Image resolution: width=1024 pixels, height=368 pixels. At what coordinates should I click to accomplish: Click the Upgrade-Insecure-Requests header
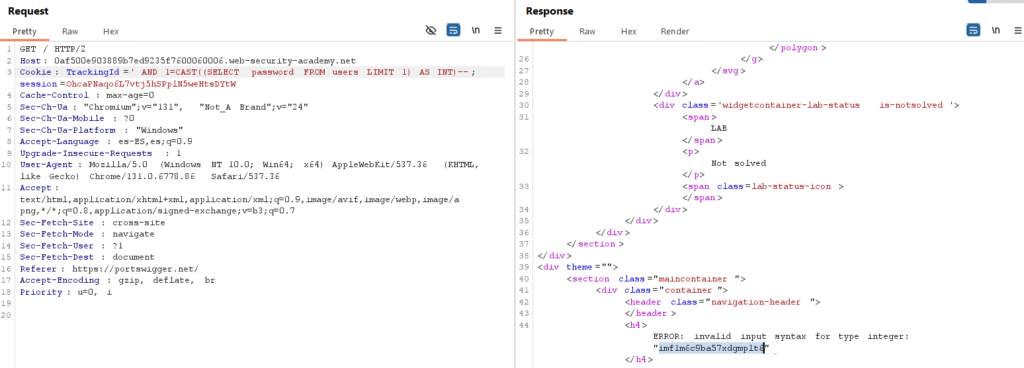click(x=101, y=153)
